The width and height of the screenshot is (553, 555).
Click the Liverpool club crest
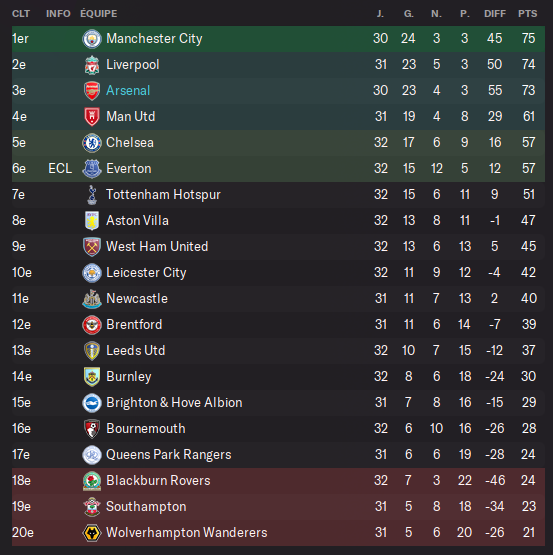tap(92, 65)
